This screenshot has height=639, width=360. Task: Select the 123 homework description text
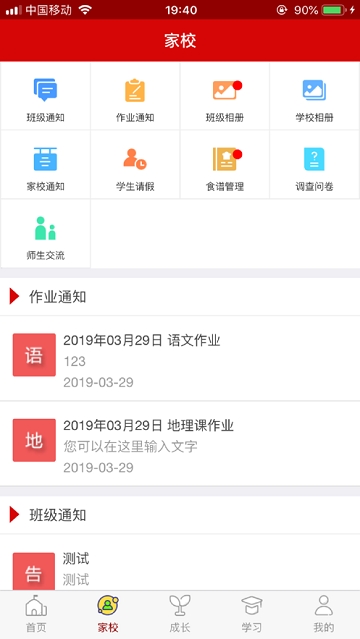[75, 361]
